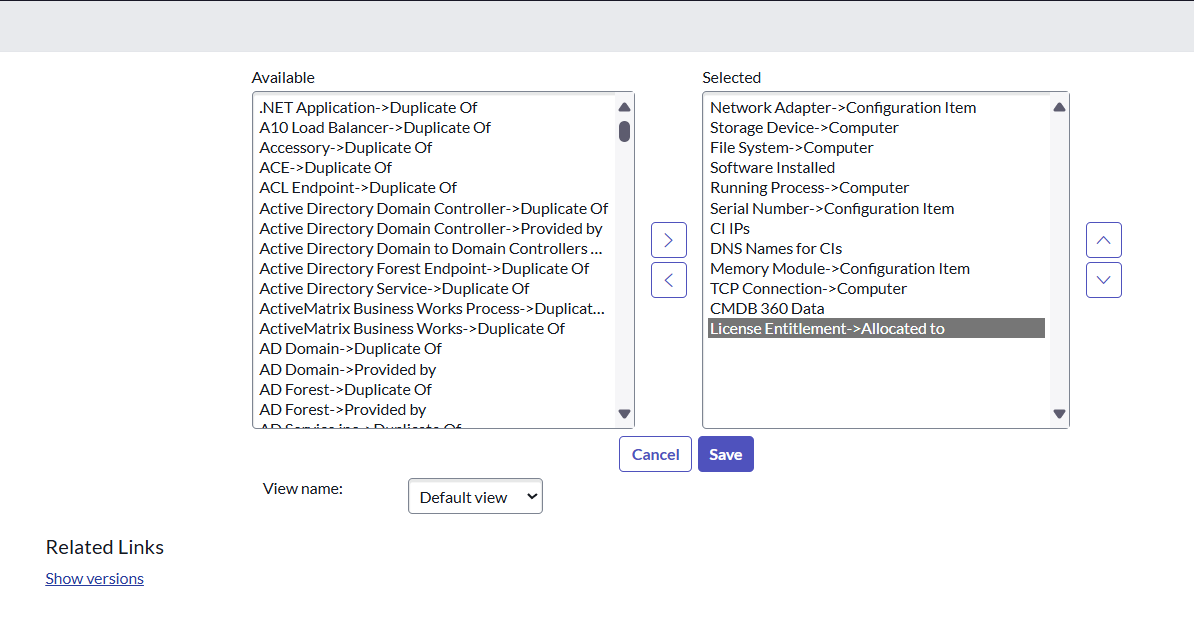This screenshot has height=636, width=1194.
Task: Open the View name dropdown
Action: [x=475, y=497]
